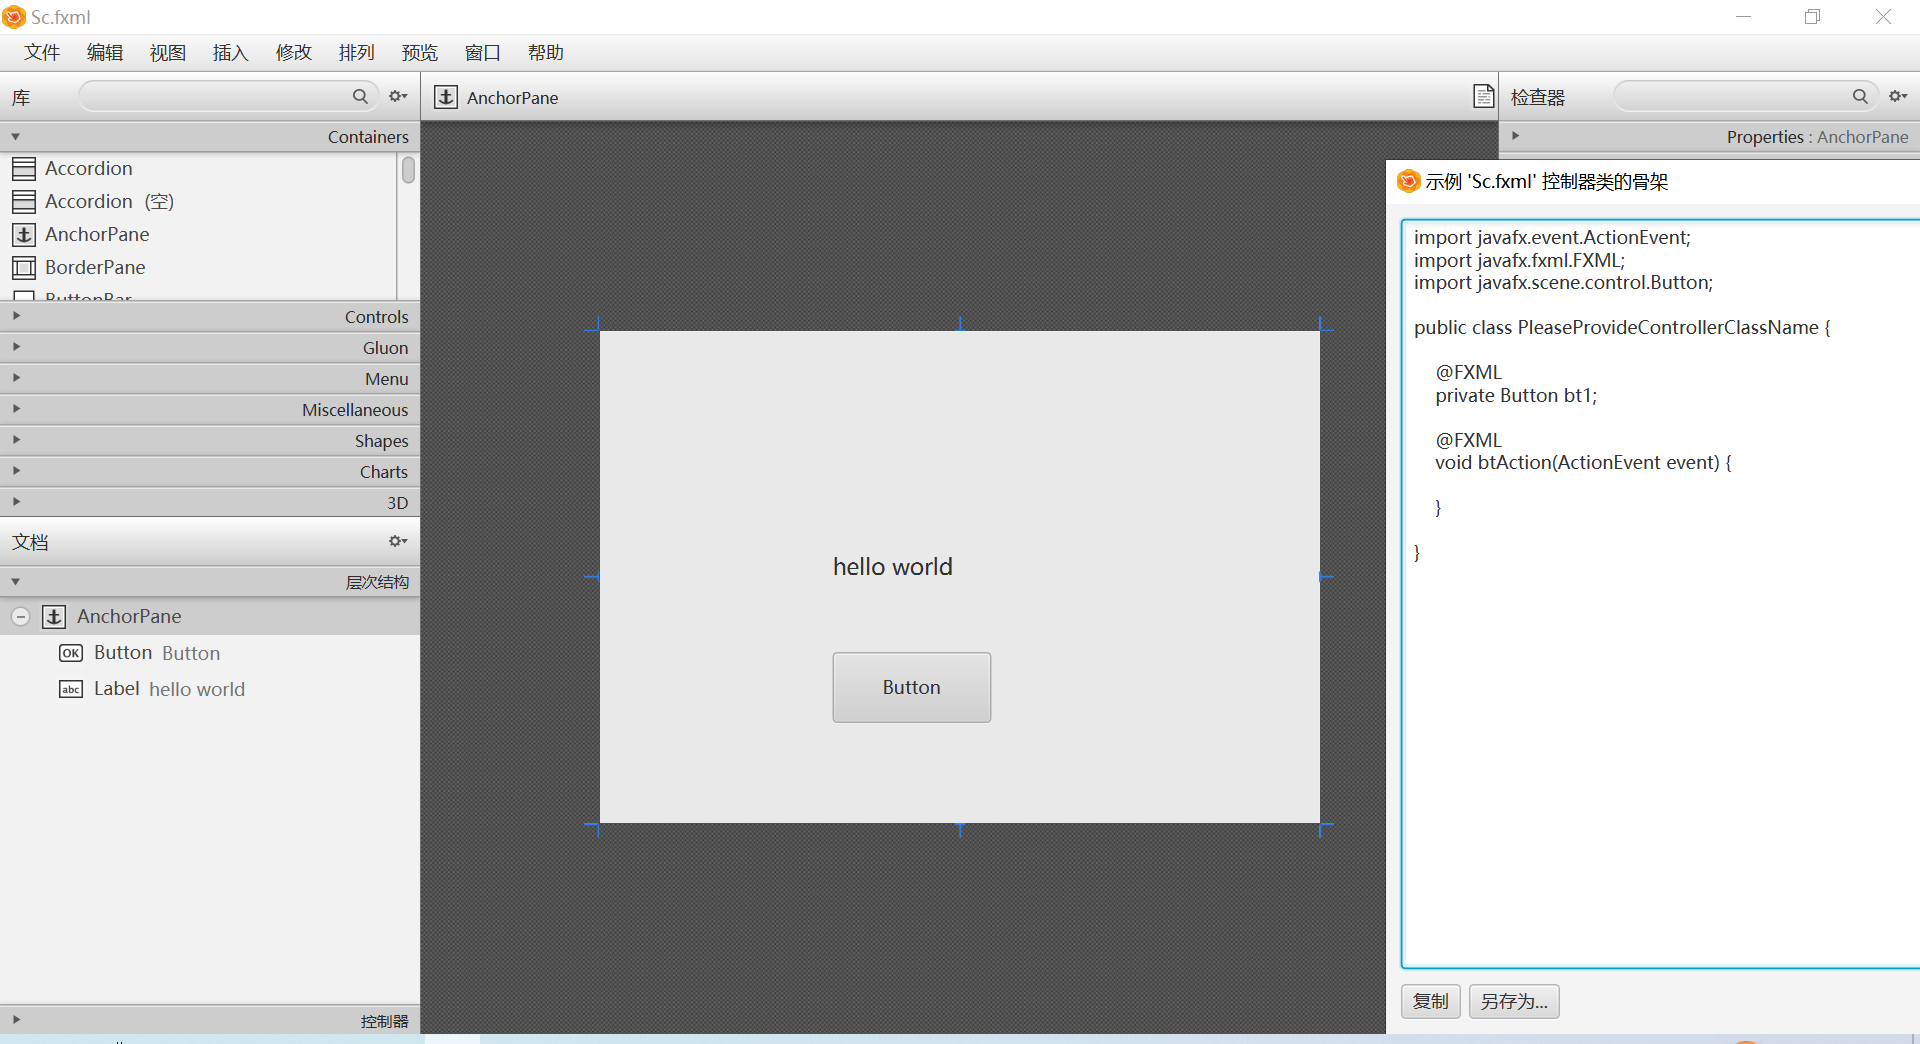
Task: Expand the Charts section
Action: [16, 471]
